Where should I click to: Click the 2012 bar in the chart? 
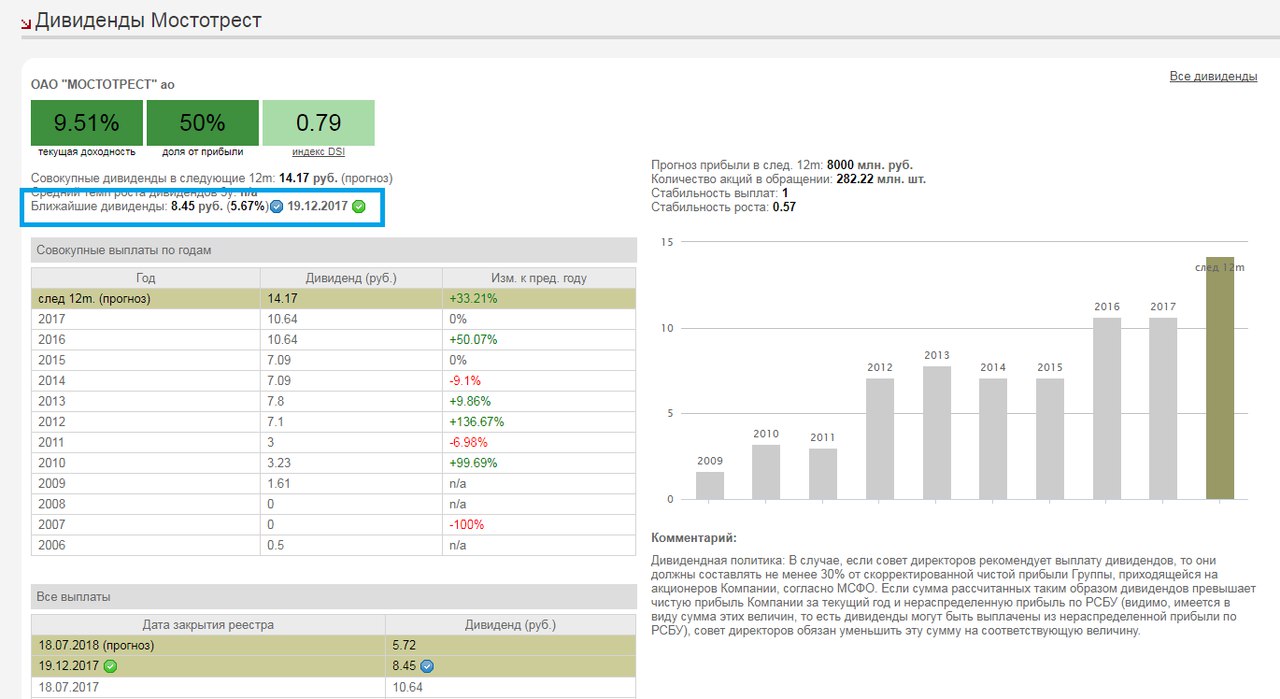(880, 439)
